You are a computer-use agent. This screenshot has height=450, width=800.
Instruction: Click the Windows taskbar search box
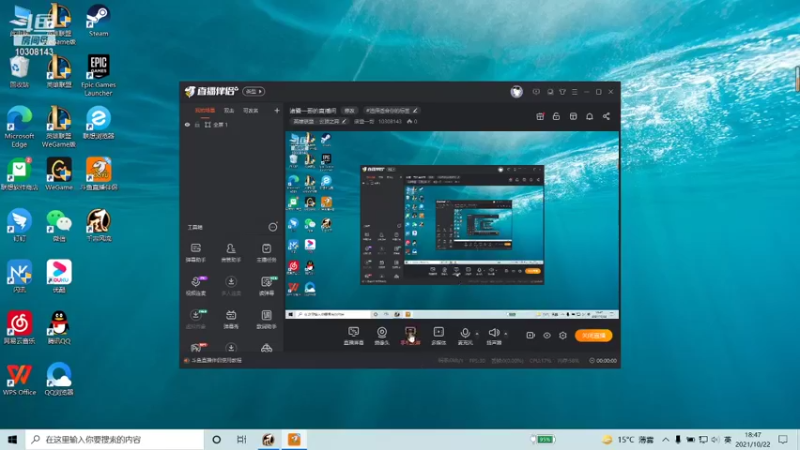115,439
